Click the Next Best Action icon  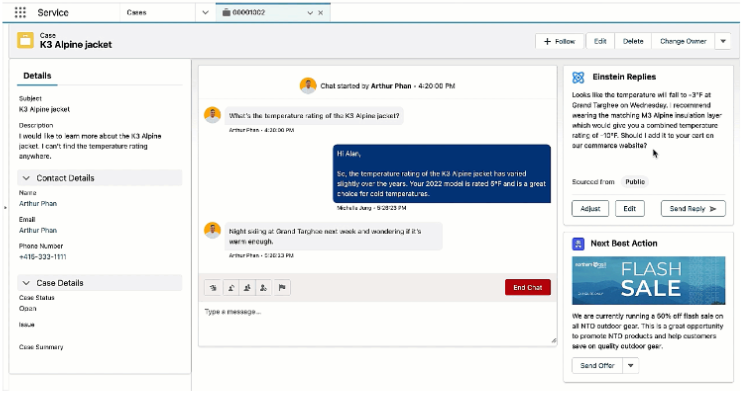578,244
